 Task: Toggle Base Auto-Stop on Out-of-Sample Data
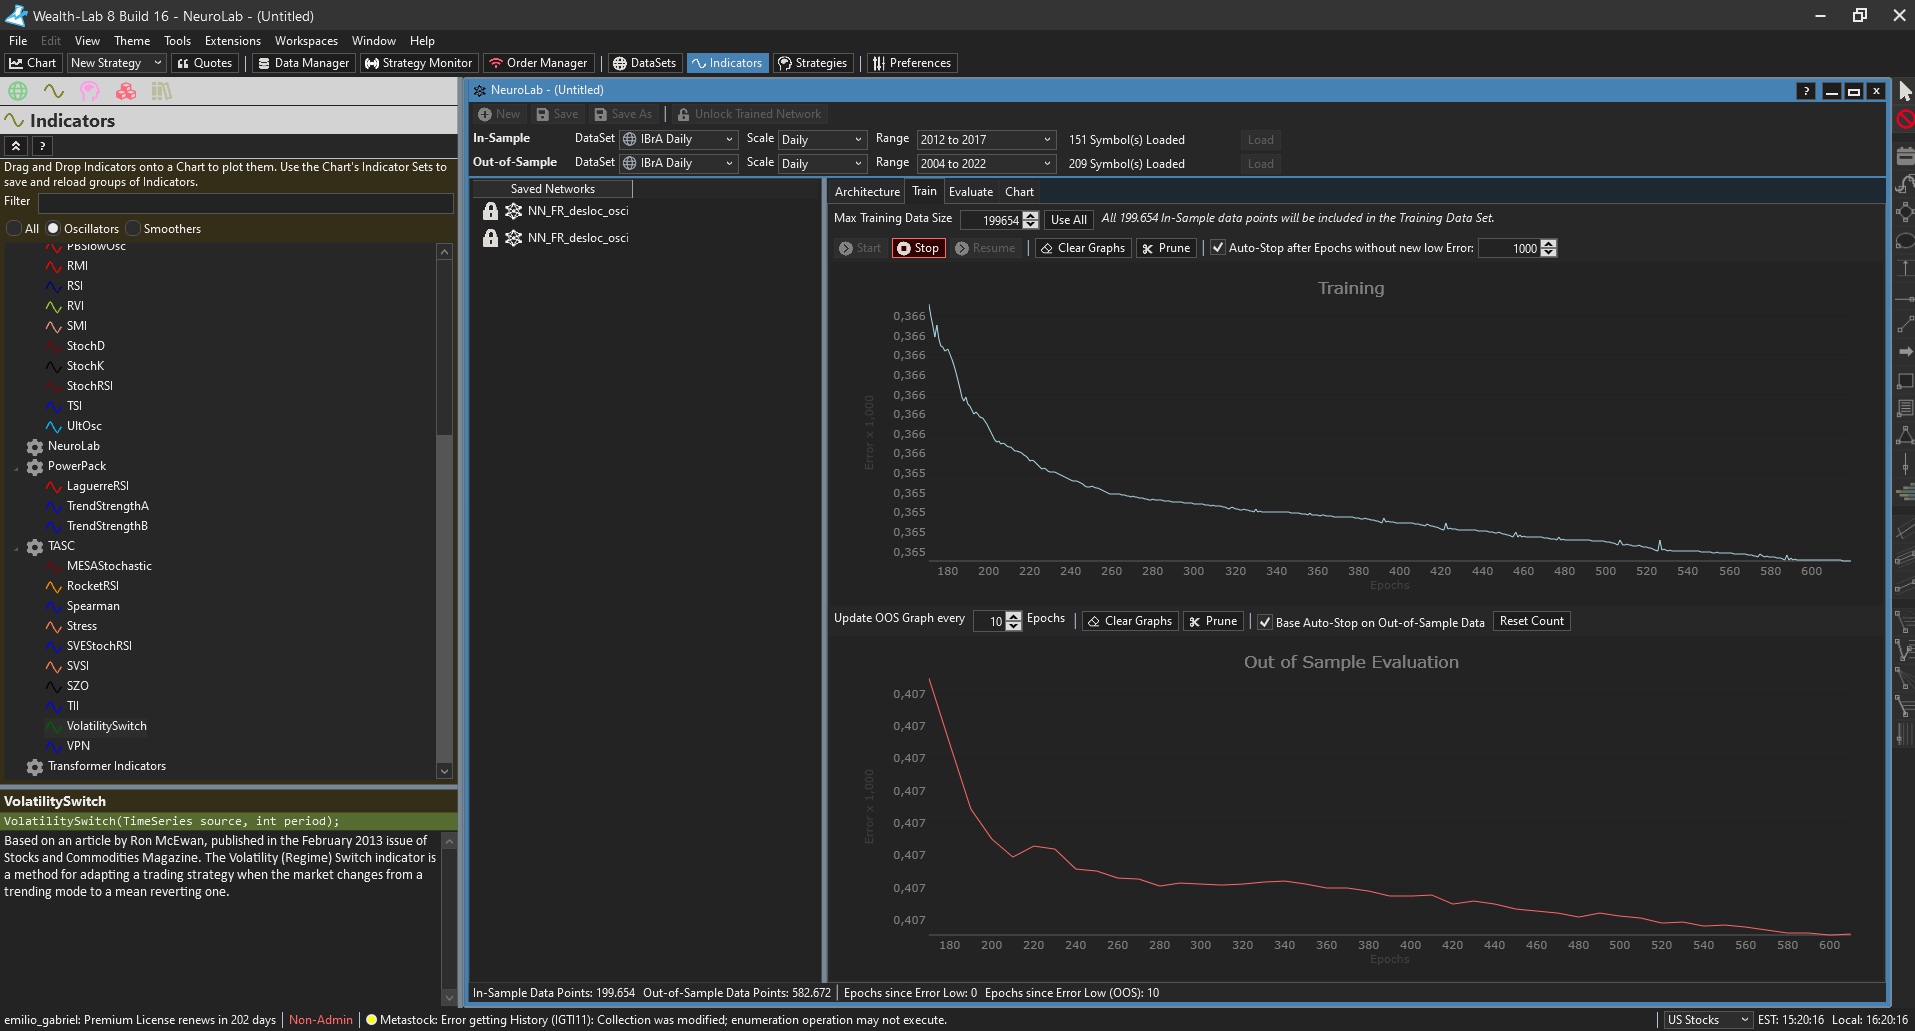(x=1265, y=622)
